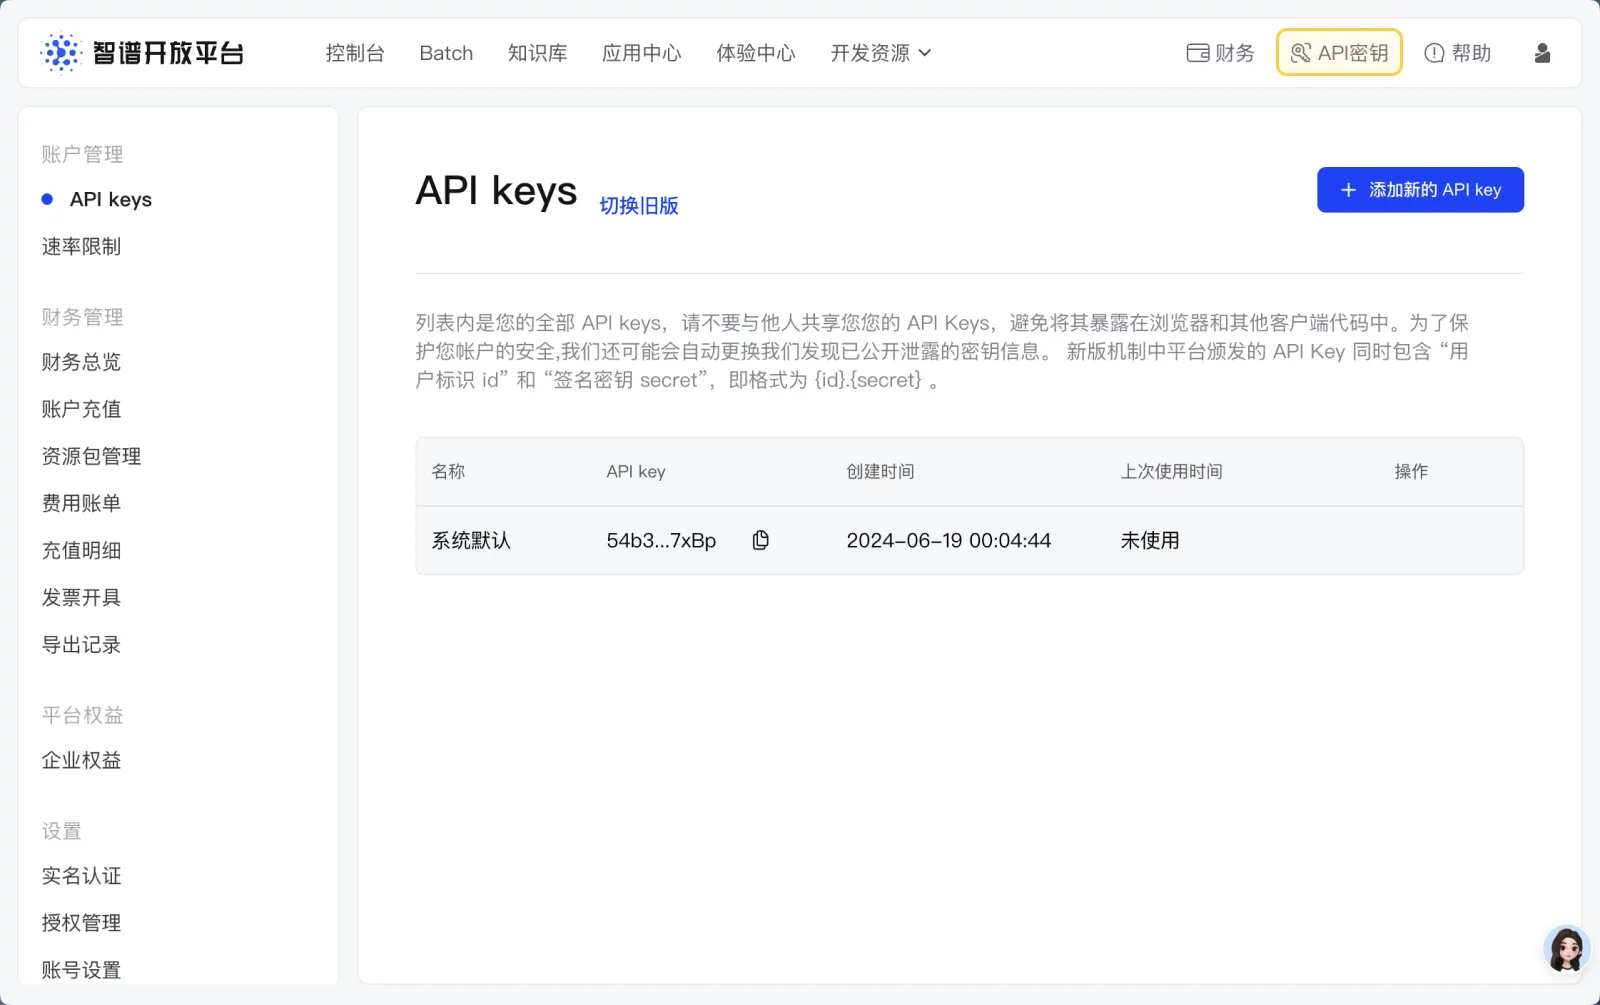Viewport: 1600px width, 1005px height.
Task: Open 实名认证 under 设置
Action: tap(80, 876)
